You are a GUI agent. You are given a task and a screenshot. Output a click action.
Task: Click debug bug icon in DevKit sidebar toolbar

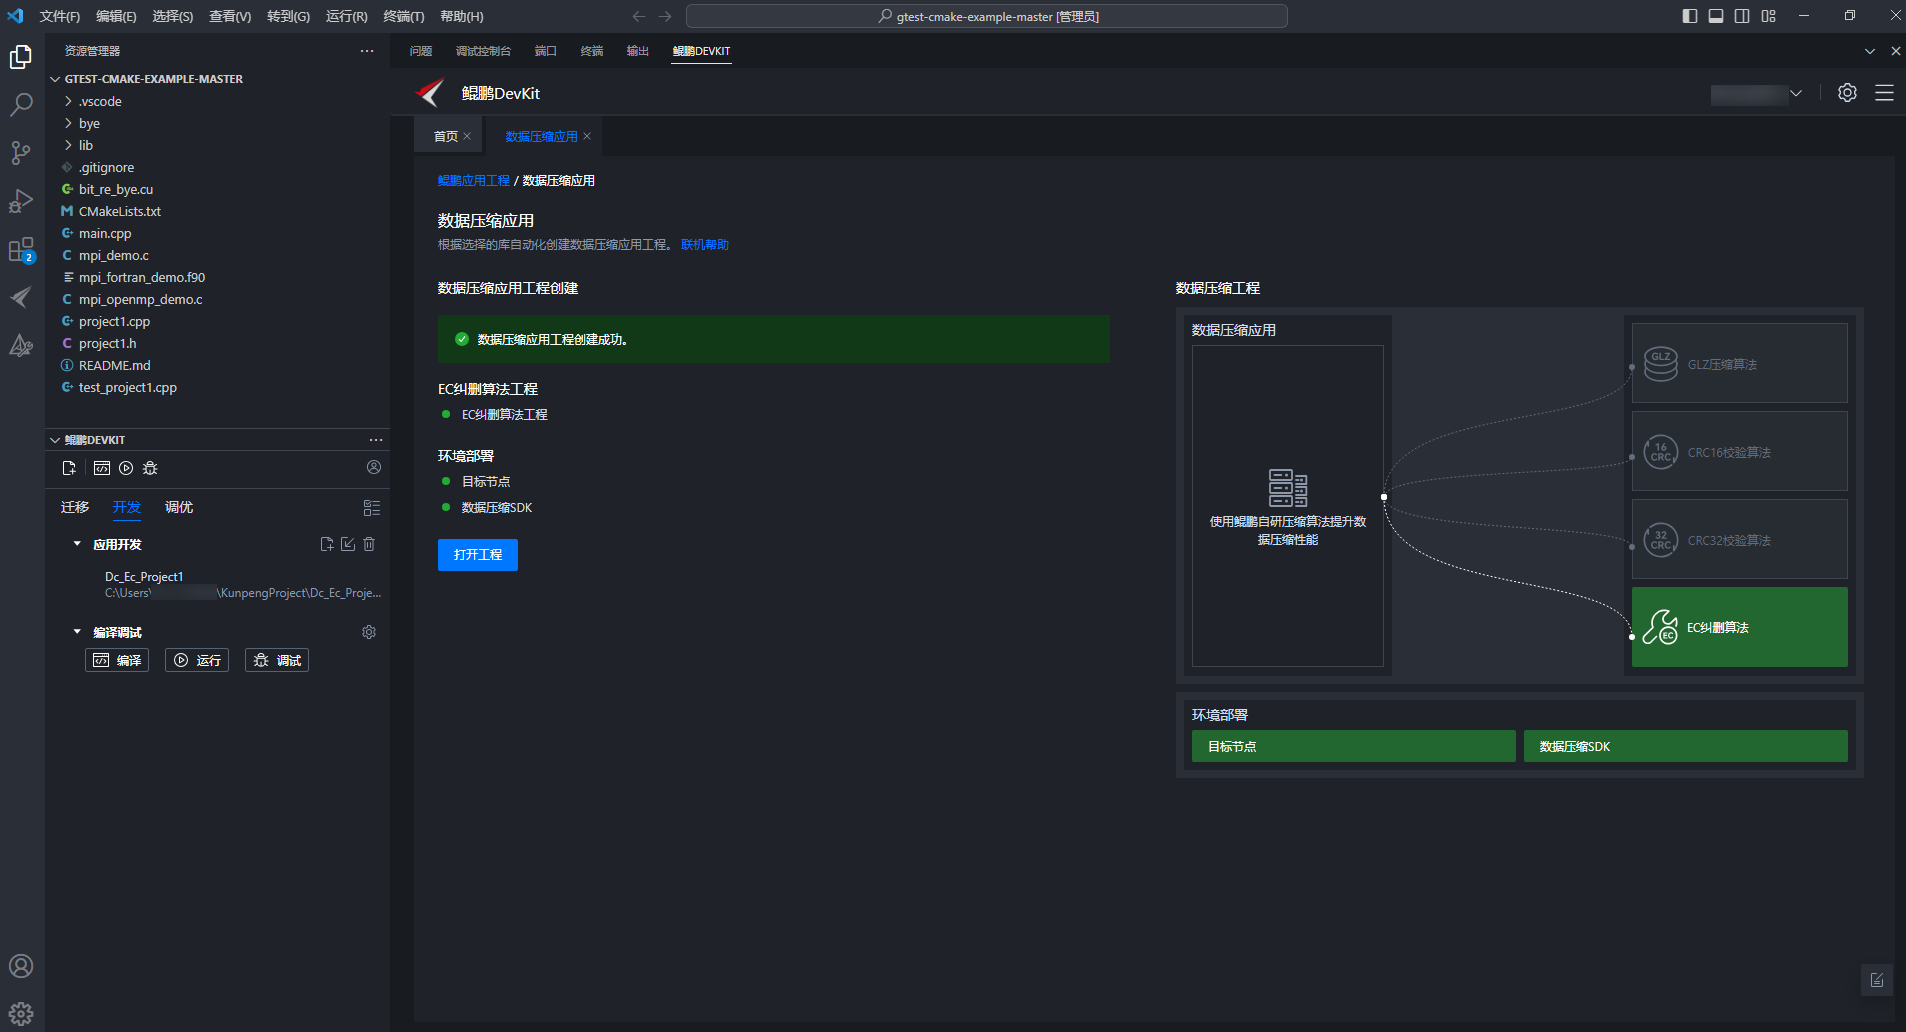(x=150, y=468)
